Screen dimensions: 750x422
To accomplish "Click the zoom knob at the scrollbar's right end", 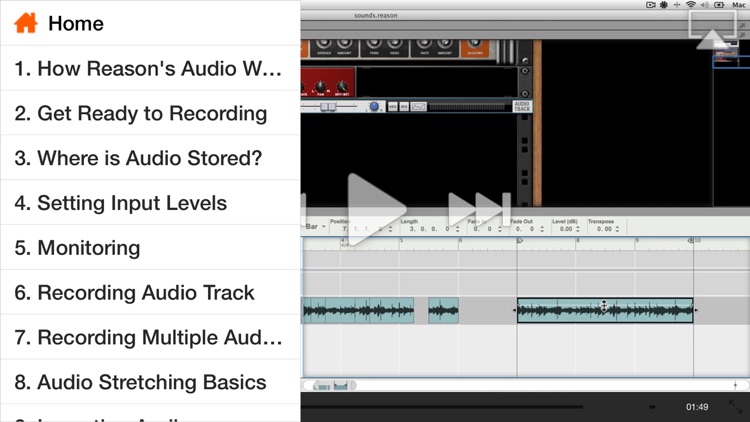I will point(735,385).
